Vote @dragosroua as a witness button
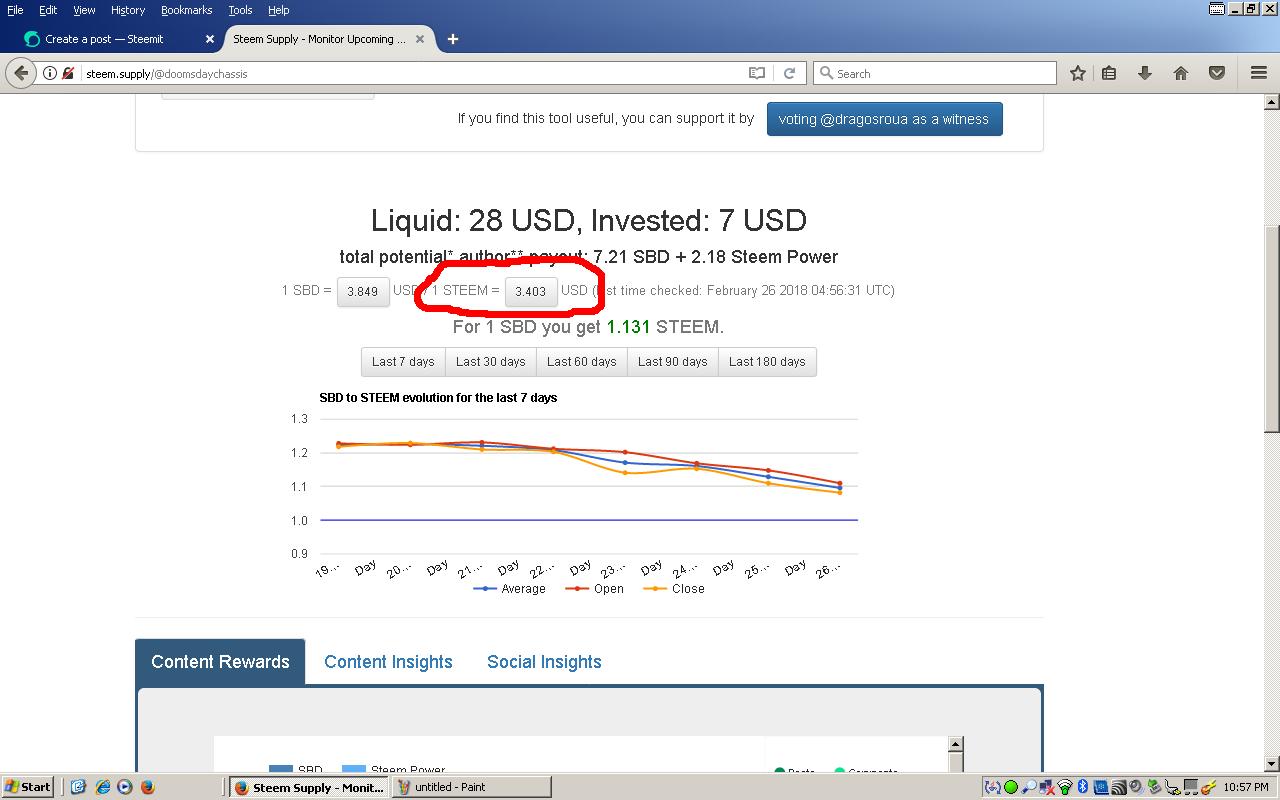Viewport: 1280px width, 800px height. click(884, 118)
